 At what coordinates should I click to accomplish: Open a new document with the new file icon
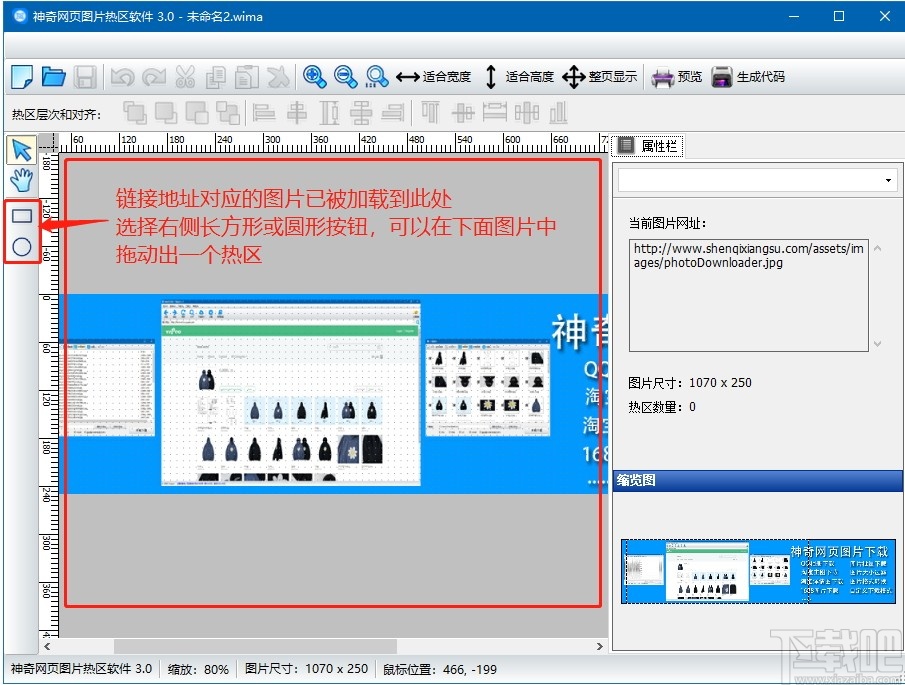pyautogui.click(x=24, y=76)
